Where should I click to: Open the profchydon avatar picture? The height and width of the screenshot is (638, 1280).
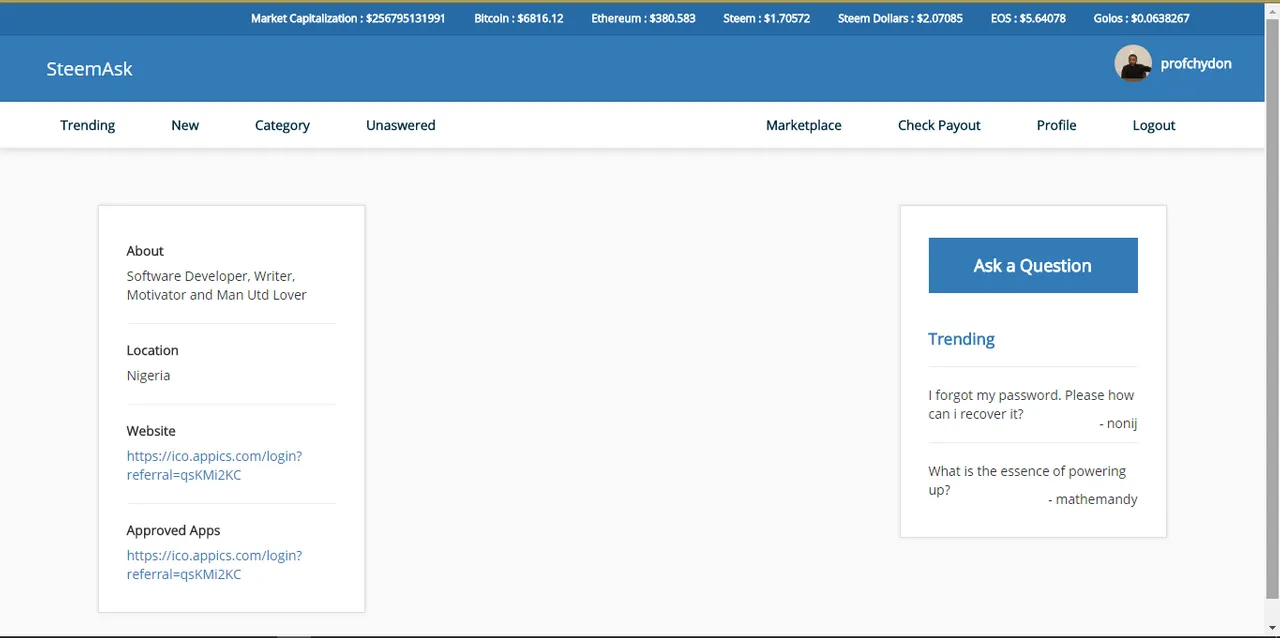(1133, 63)
